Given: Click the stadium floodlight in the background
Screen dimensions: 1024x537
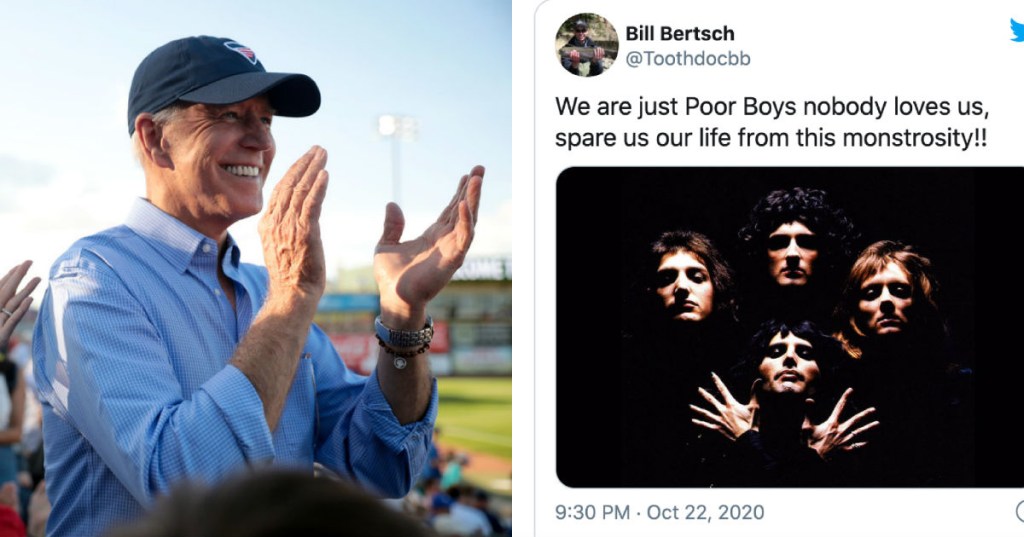Looking at the screenshot, I should click(395, 126).
